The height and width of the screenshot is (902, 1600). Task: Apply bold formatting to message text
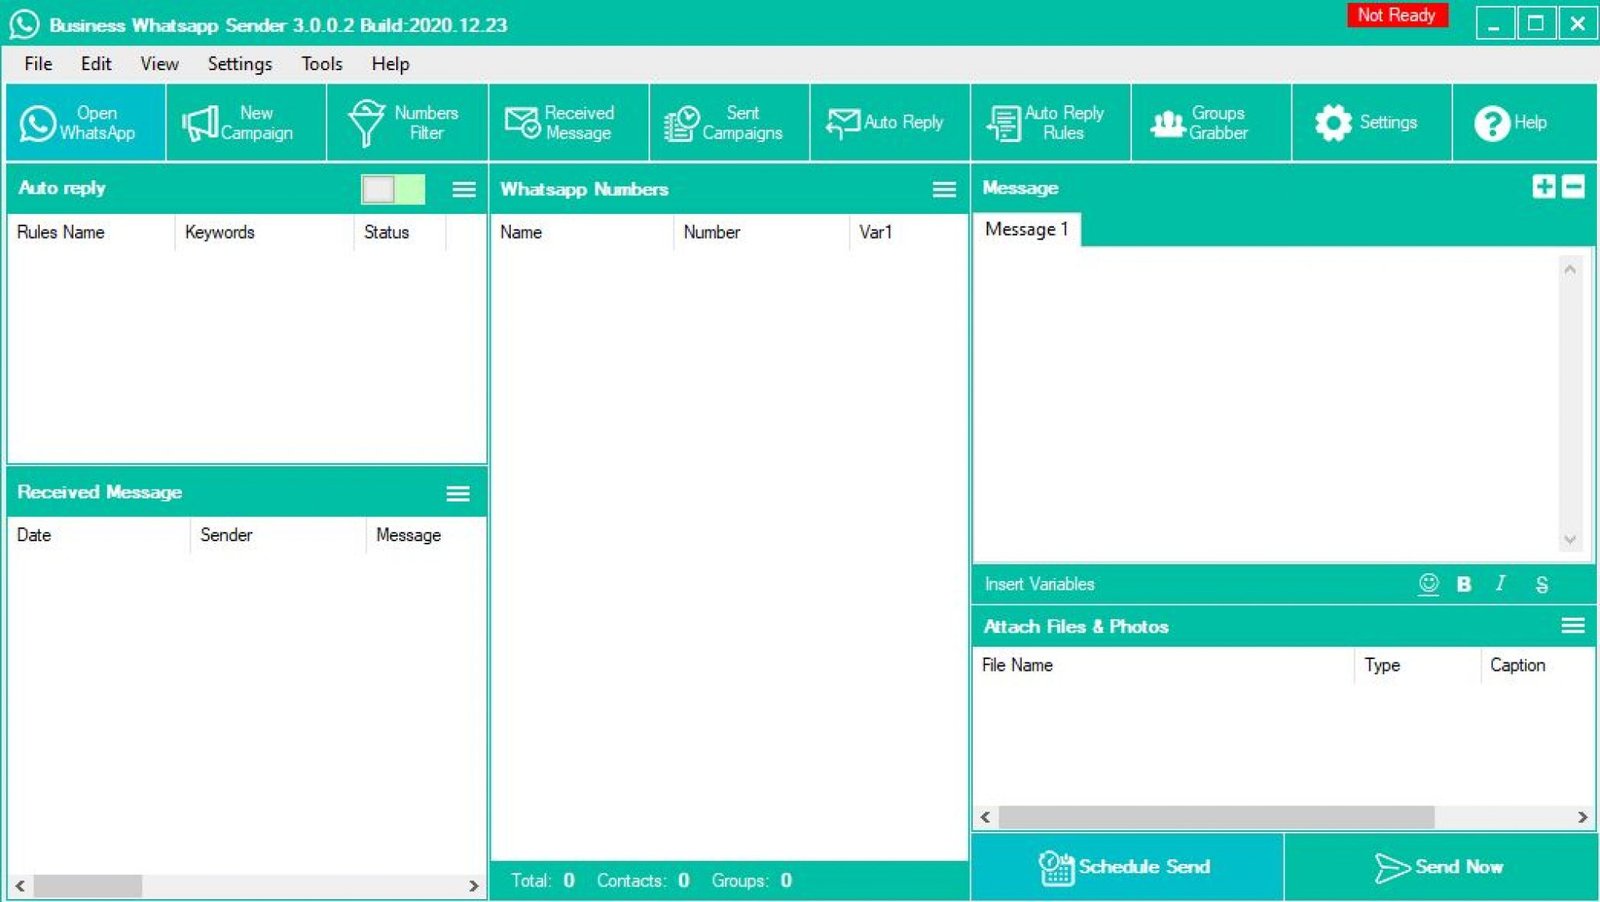tap(1464, 584)
